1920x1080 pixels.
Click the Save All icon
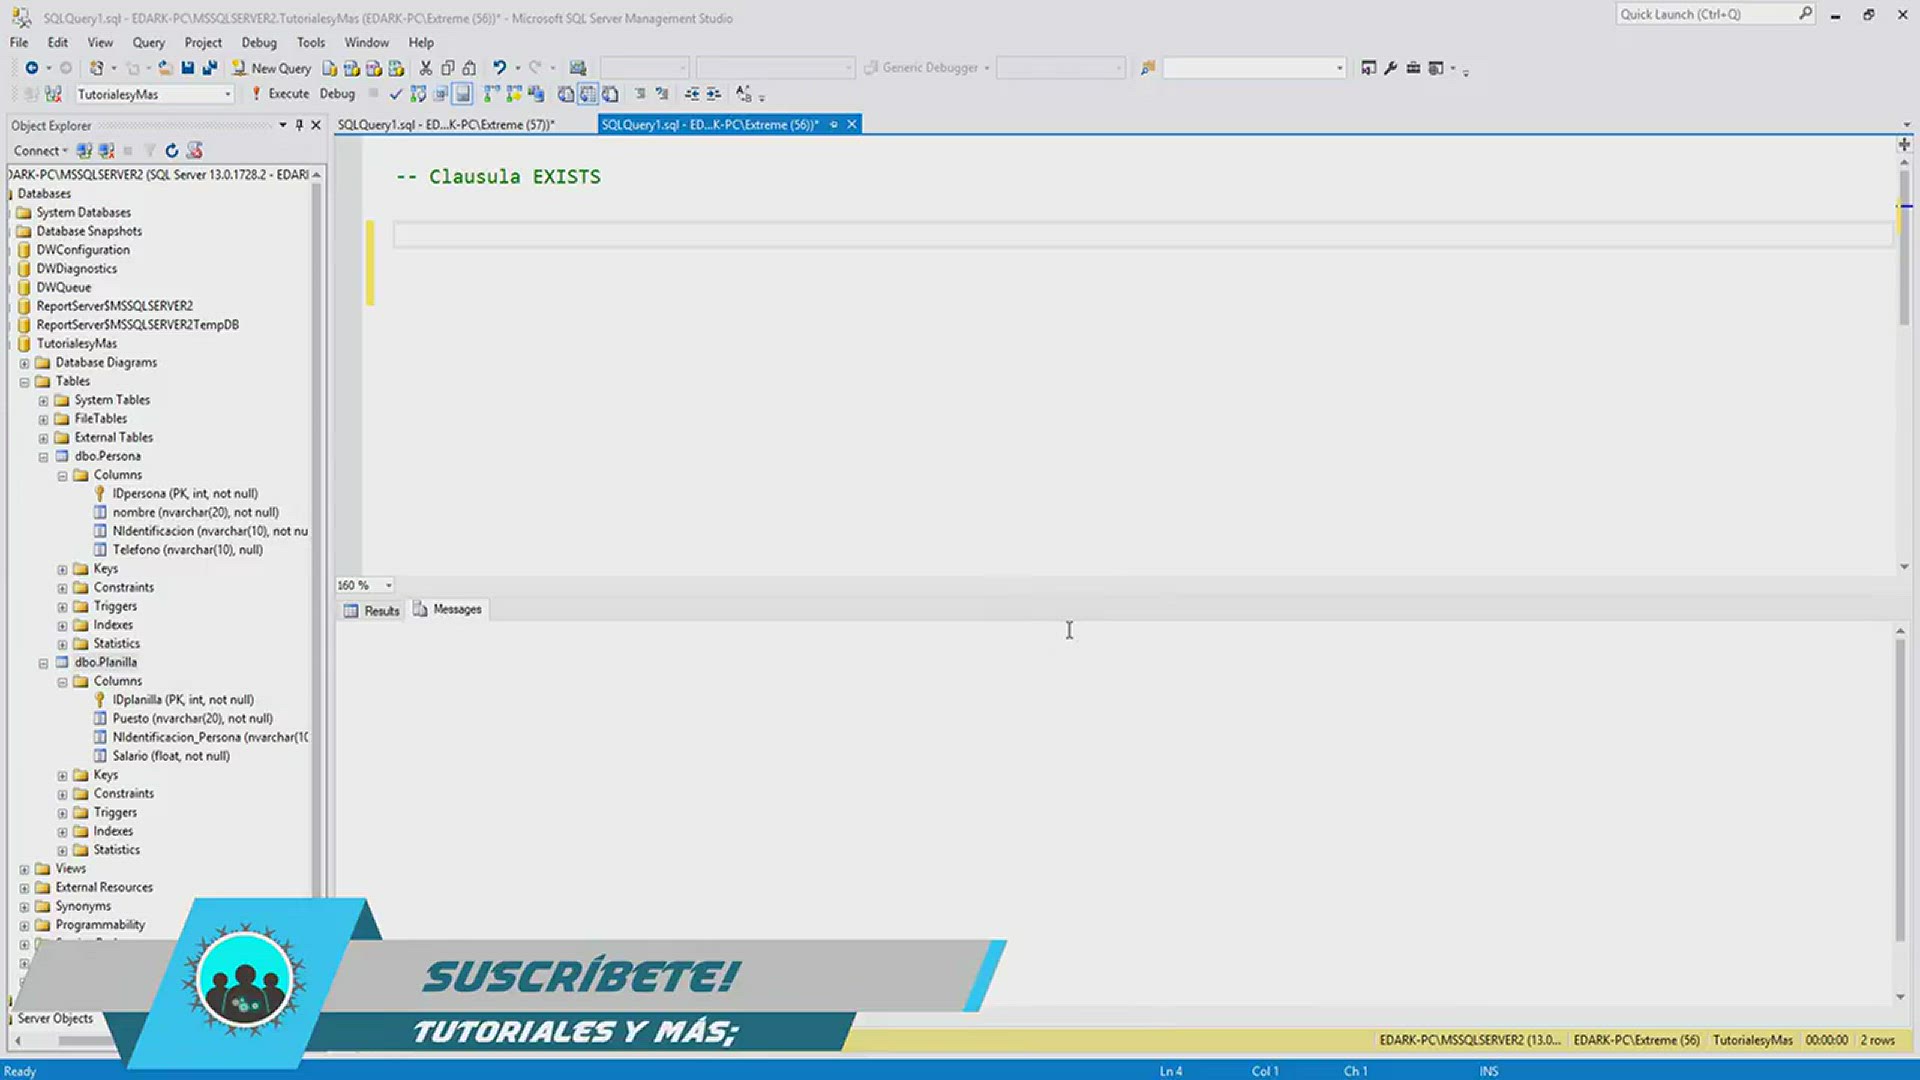click(210, 68)
